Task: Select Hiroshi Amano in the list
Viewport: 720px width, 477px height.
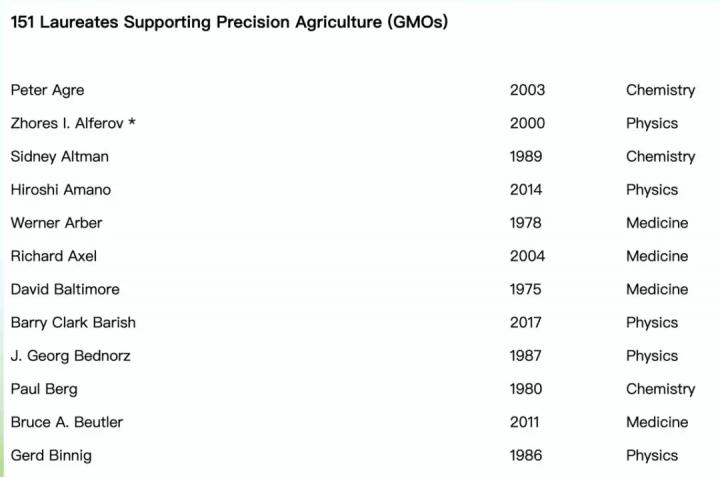Action: pos(61,190)
